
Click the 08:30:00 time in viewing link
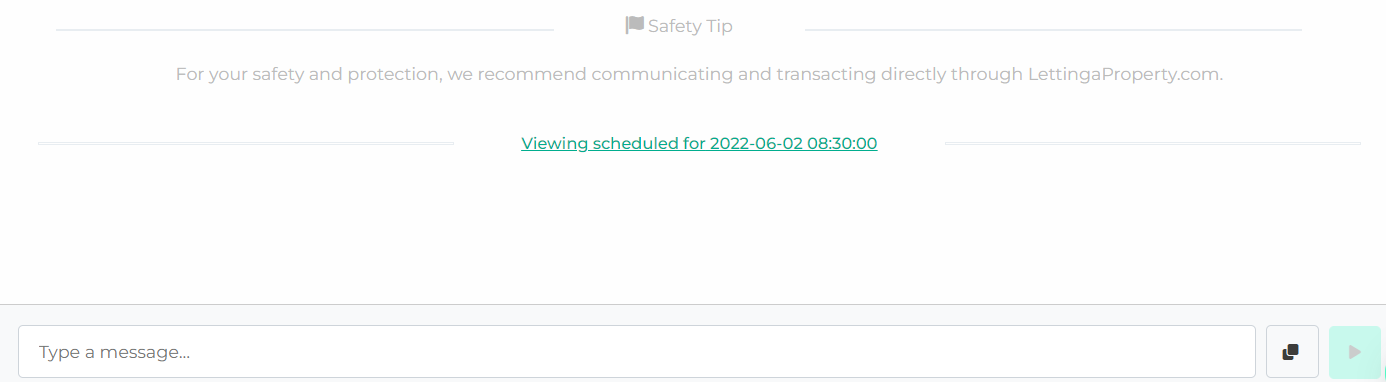tap(842, 143)
